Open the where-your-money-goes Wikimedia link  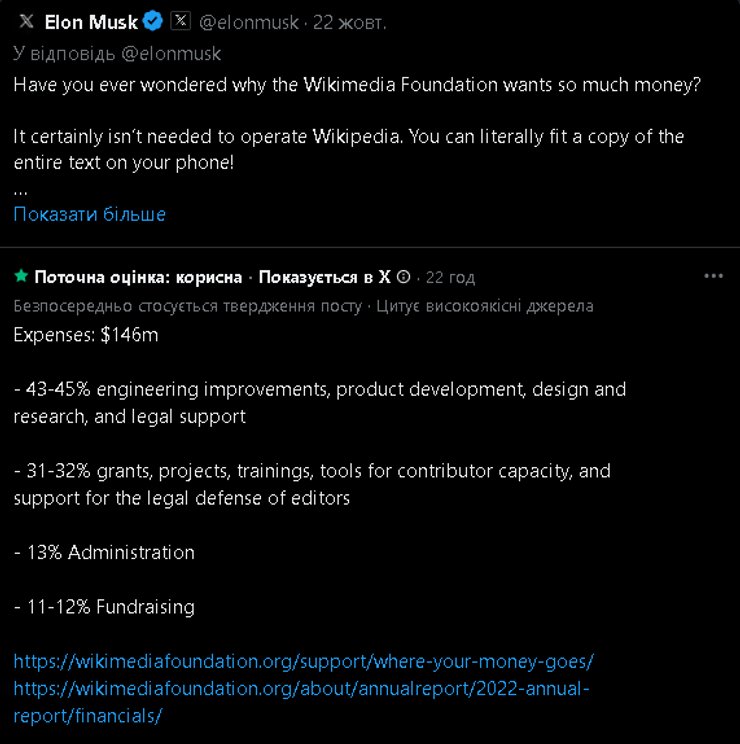304,661
